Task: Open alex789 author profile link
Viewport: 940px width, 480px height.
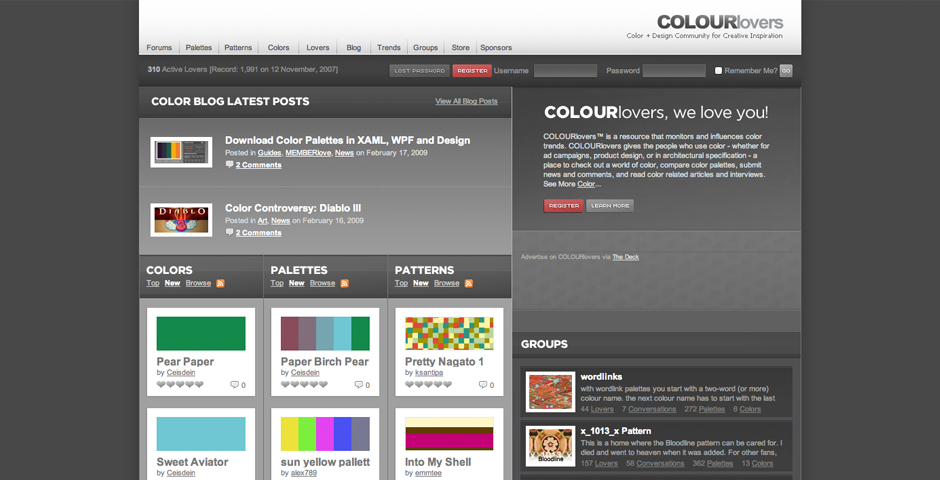Action: coord(304,473)
